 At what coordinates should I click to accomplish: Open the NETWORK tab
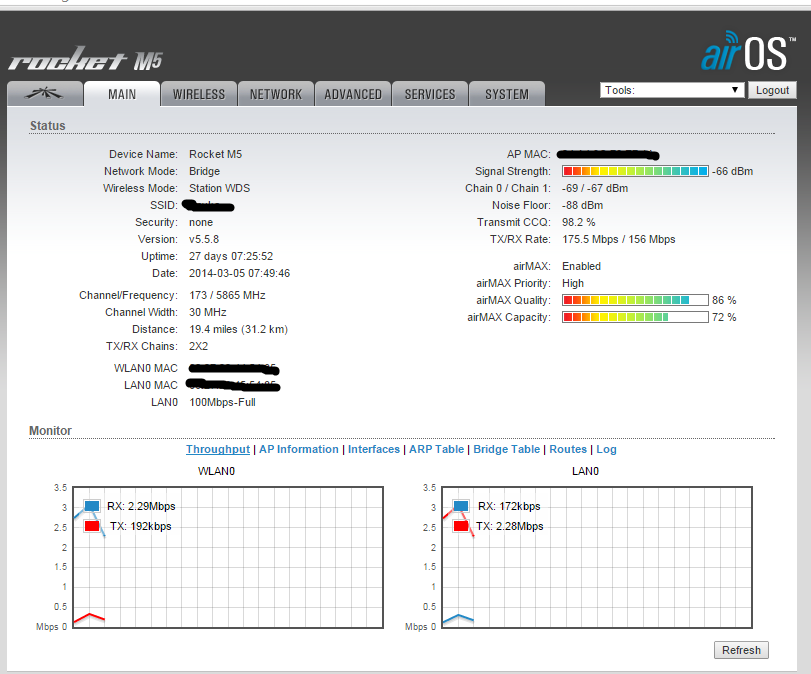[276, 94]
